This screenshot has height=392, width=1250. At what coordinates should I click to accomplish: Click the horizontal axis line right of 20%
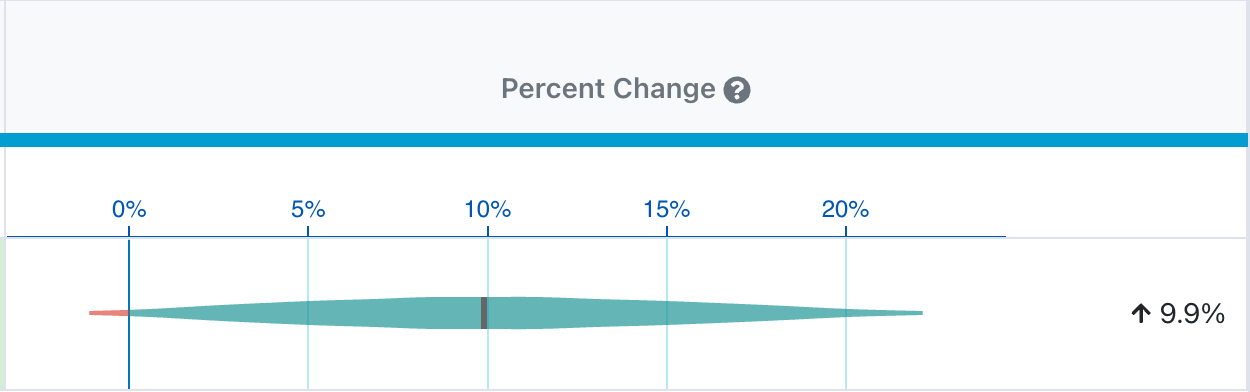pyautogui.click(x=926, y=237)
